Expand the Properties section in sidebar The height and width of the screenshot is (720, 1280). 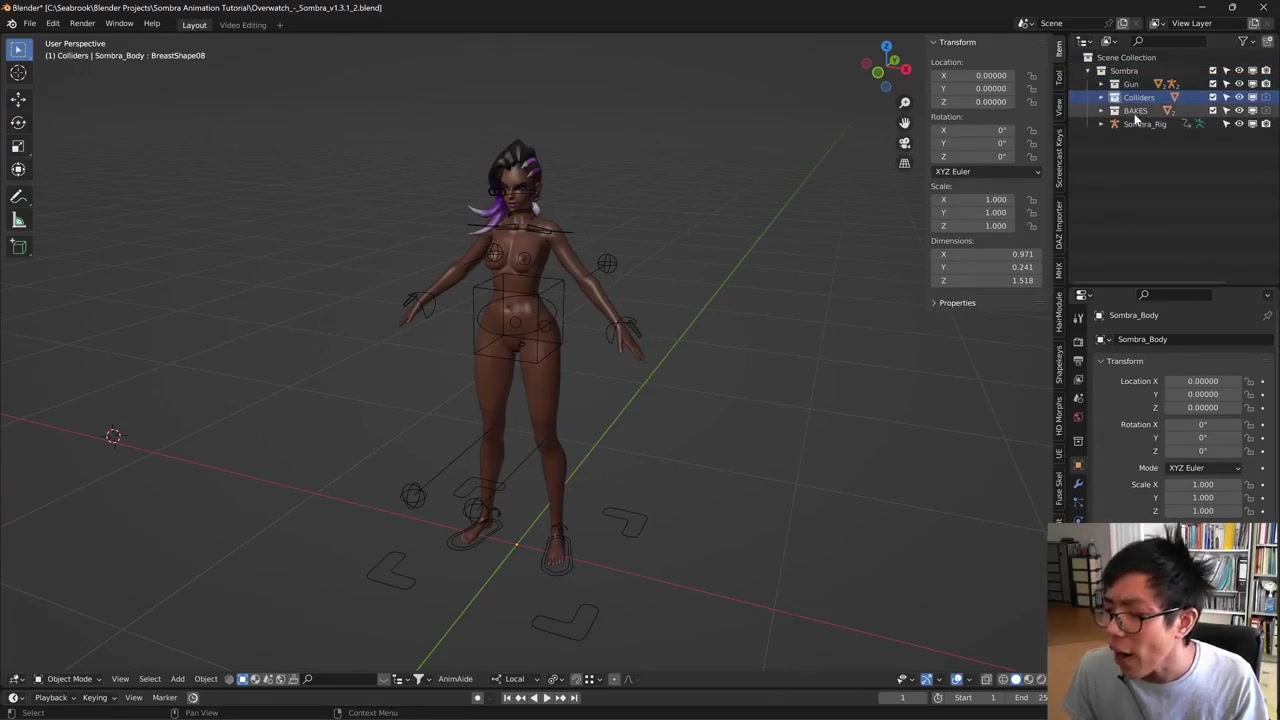956,303
